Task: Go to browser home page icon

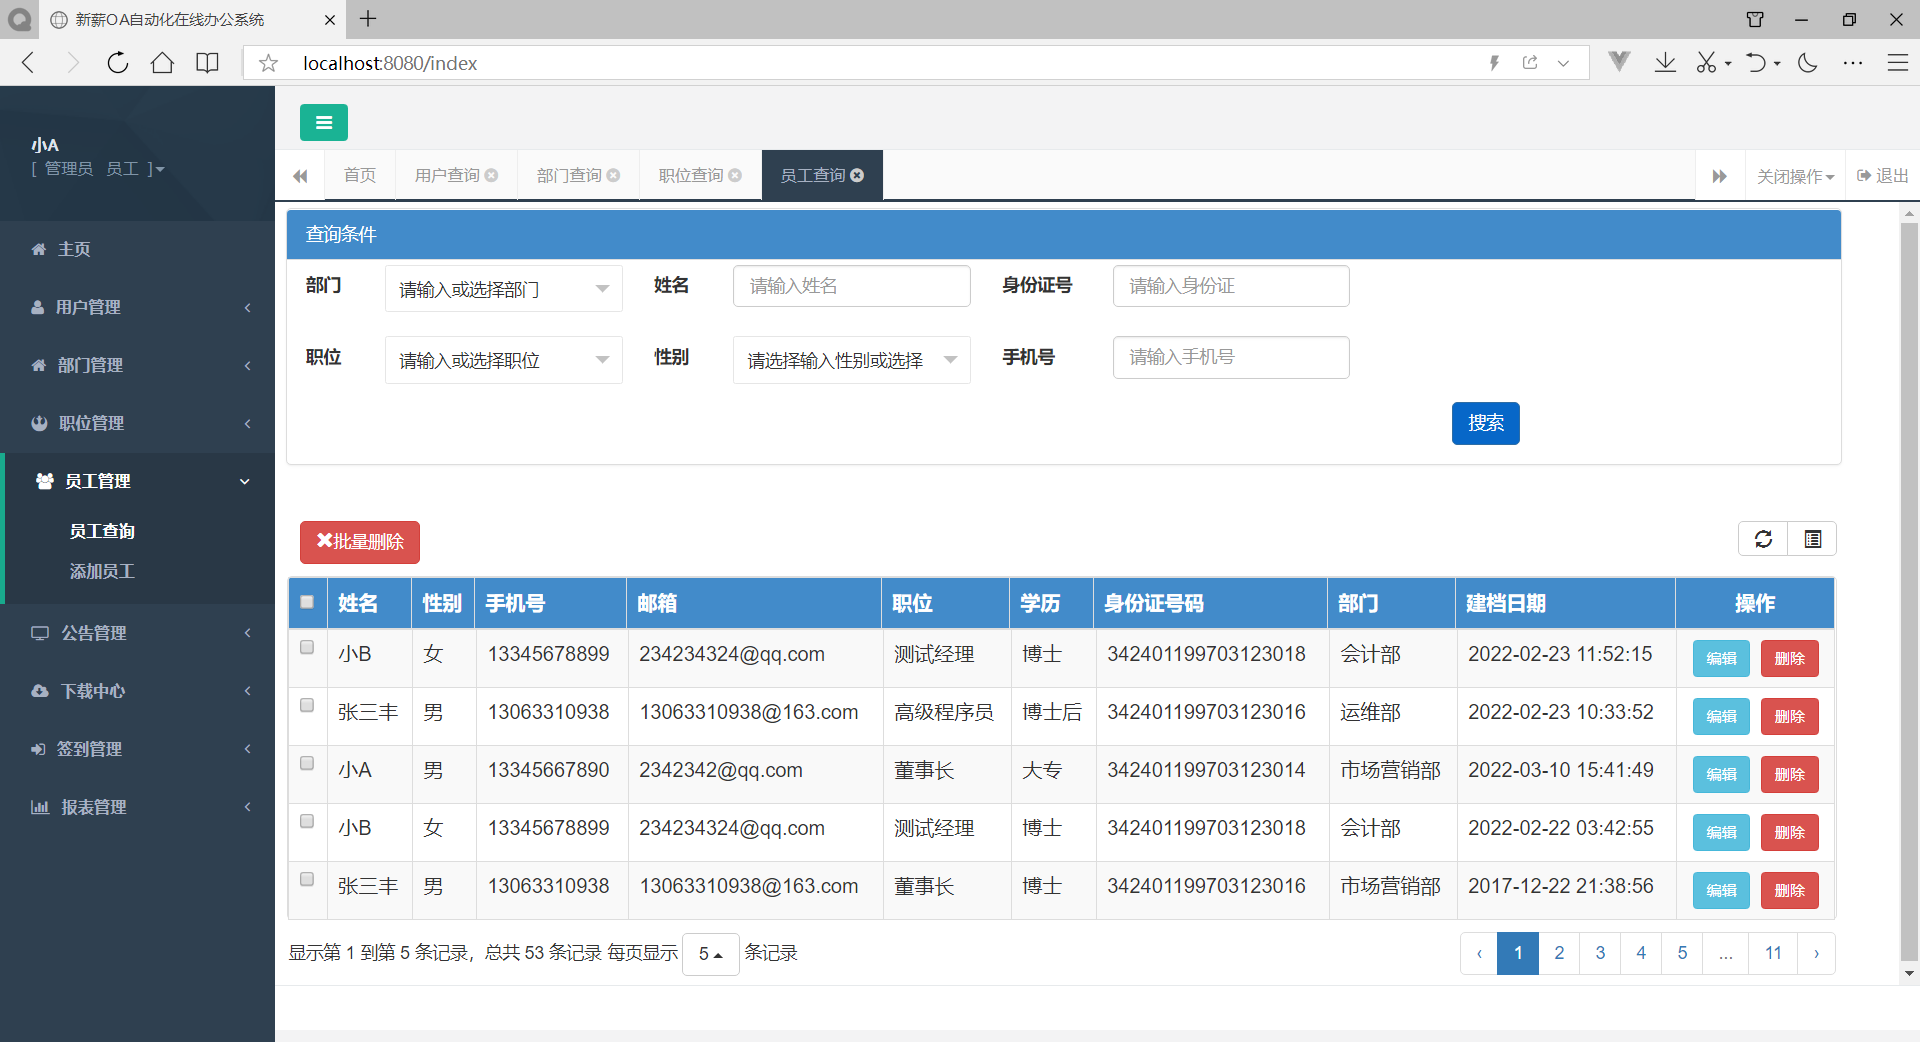Action: [x=162, y=63]
